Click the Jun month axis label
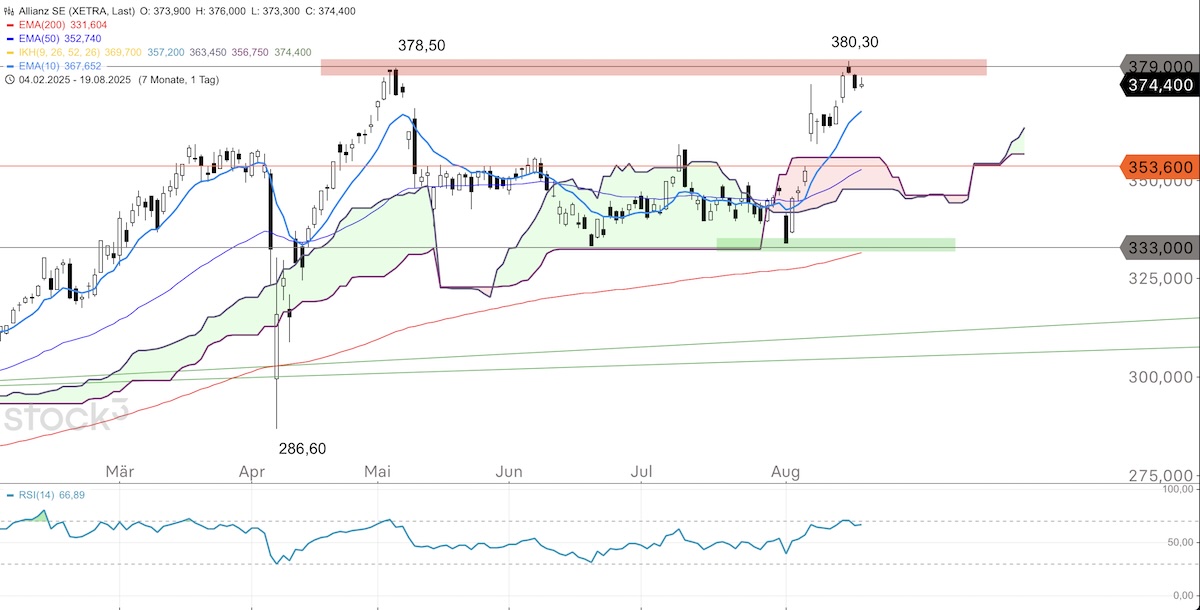Screen dimensions: 1200x610 (x=510, y=470)
